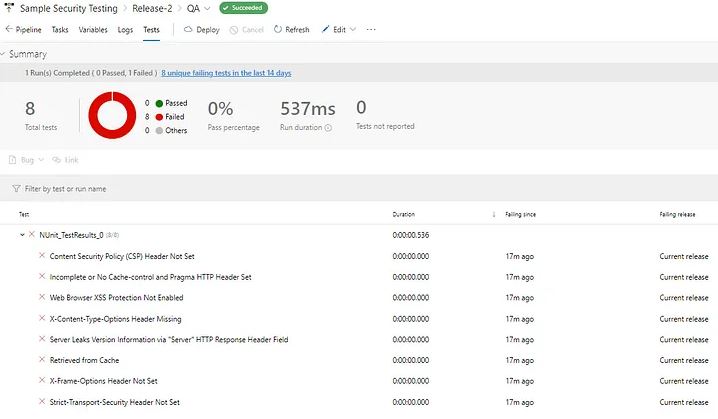Click the 537ms run duration value
718x419 pixels.
click(x=308, y=109)
